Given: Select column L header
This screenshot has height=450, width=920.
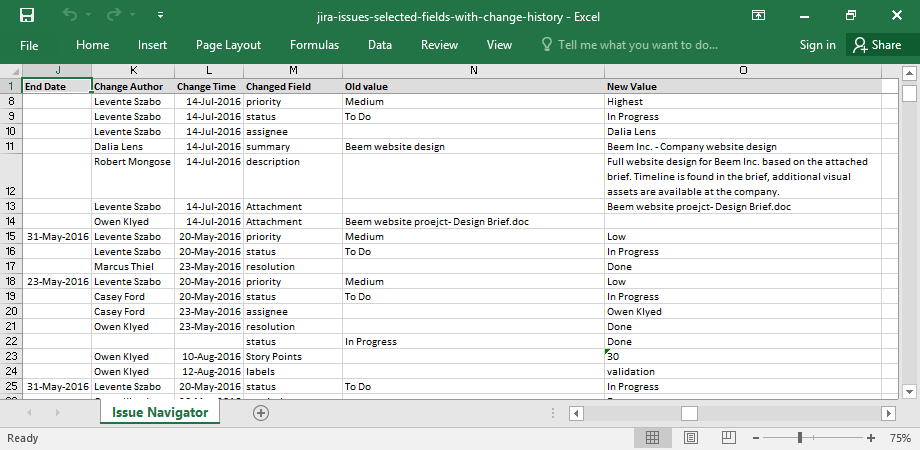Looking at the screenshot, I should tap(209, 70).
